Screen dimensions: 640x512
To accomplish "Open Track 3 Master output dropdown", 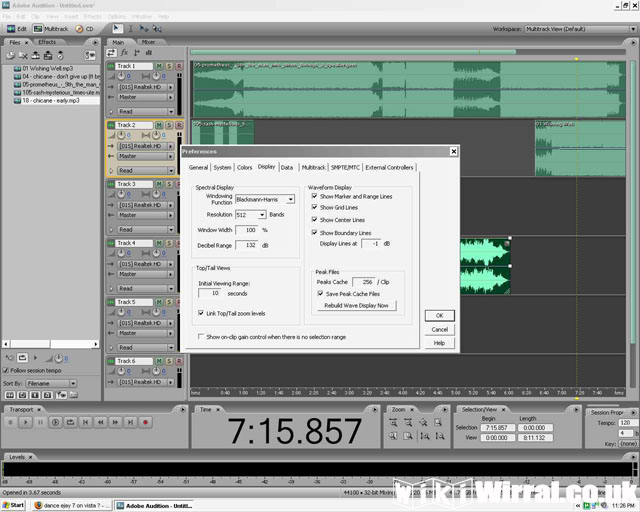I will [x=146, y=215].
